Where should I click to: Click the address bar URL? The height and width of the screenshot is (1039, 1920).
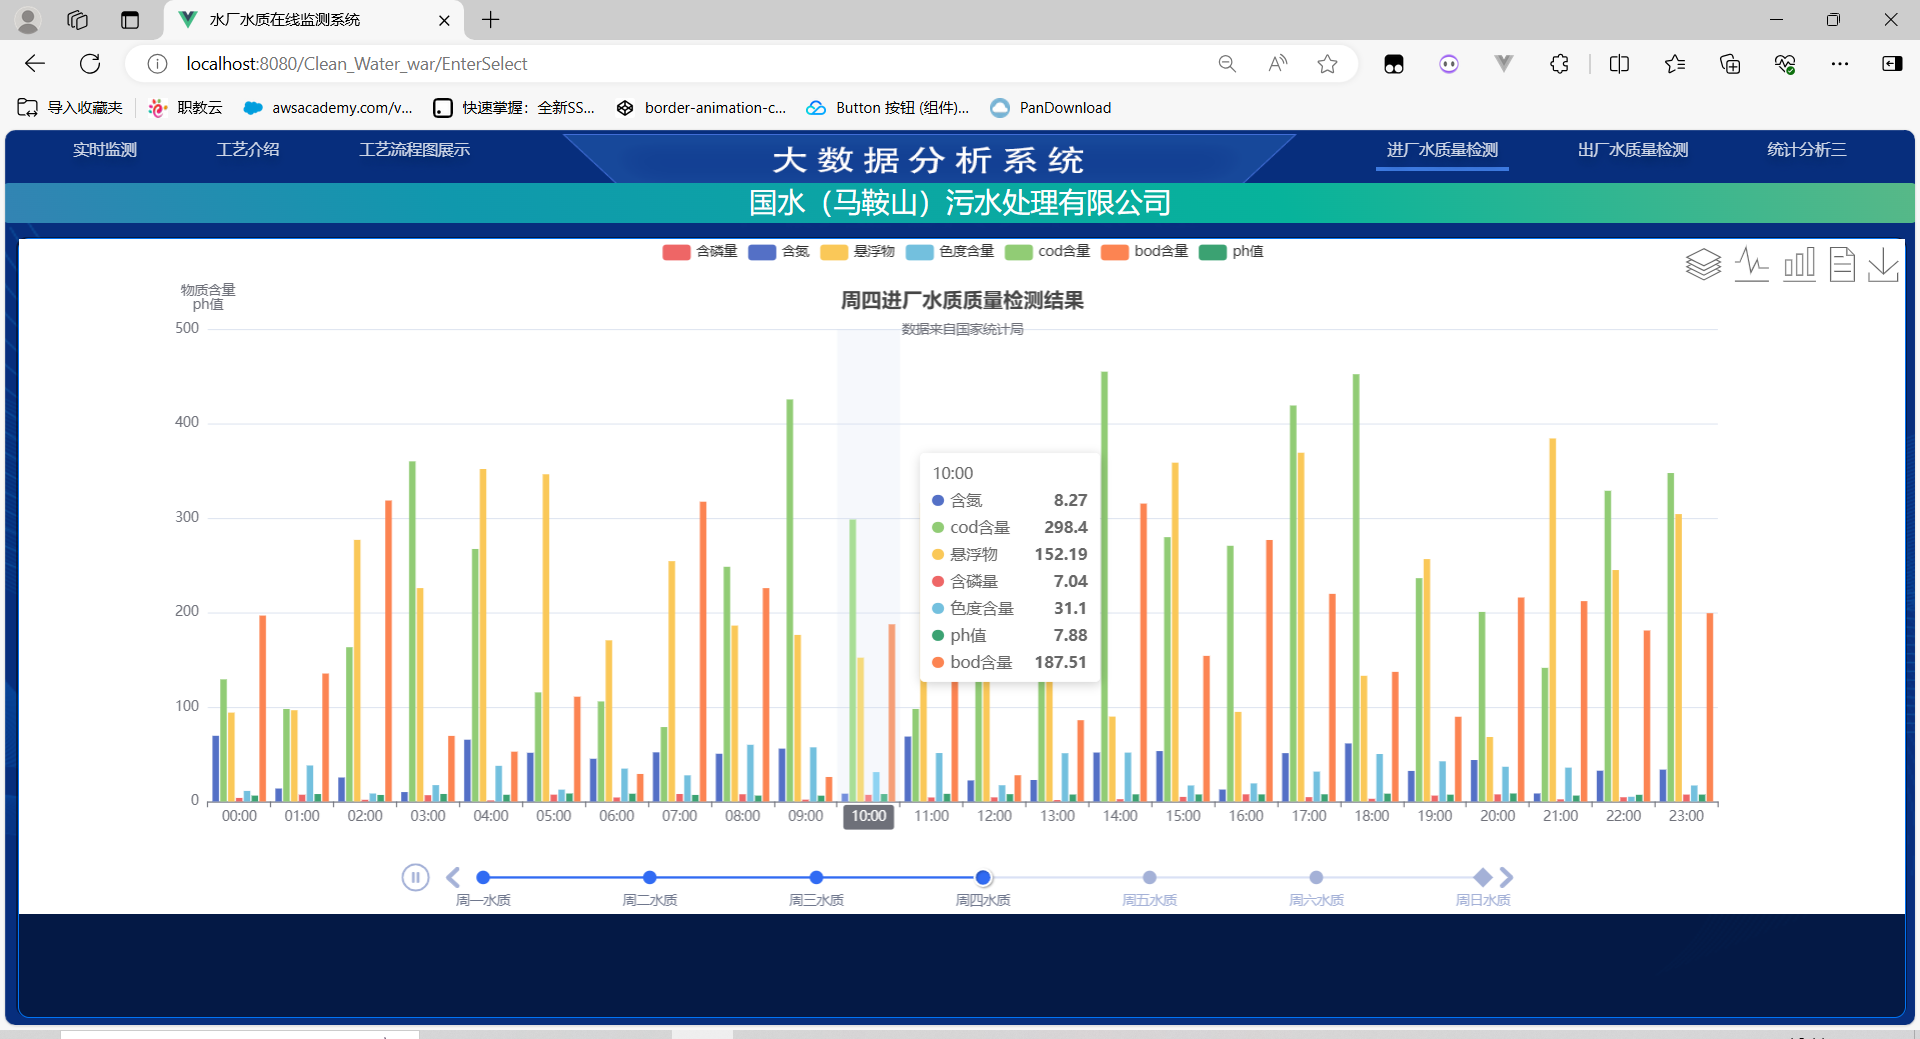(357, 64)
